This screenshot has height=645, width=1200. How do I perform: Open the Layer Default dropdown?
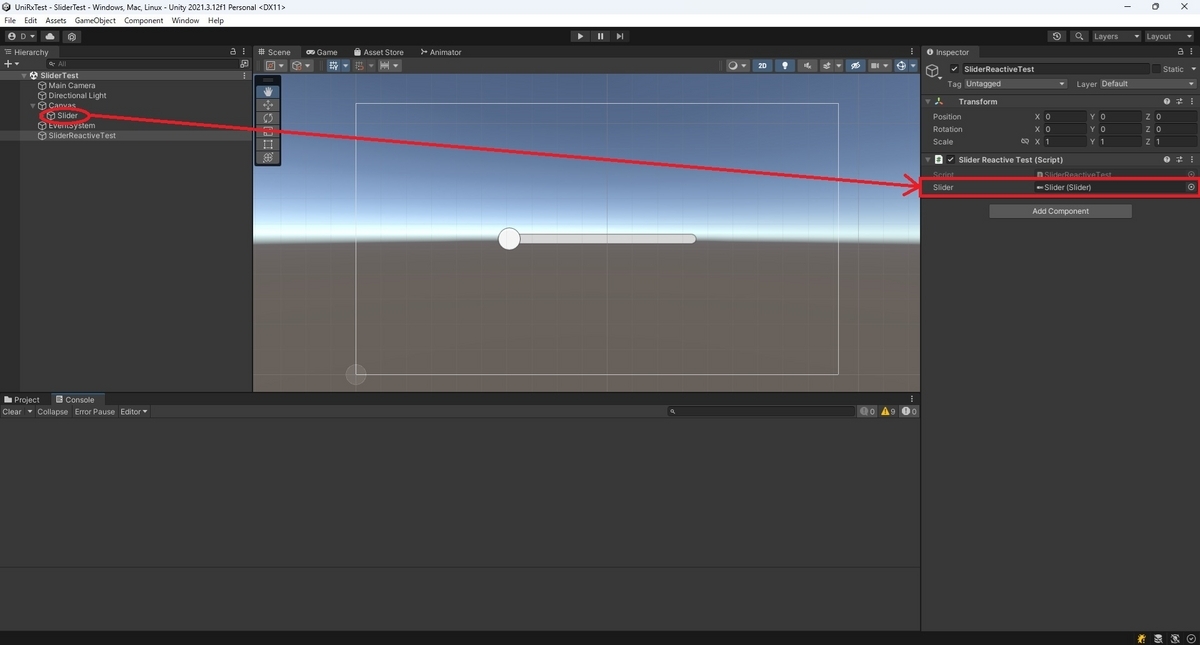pos(1146,84)
